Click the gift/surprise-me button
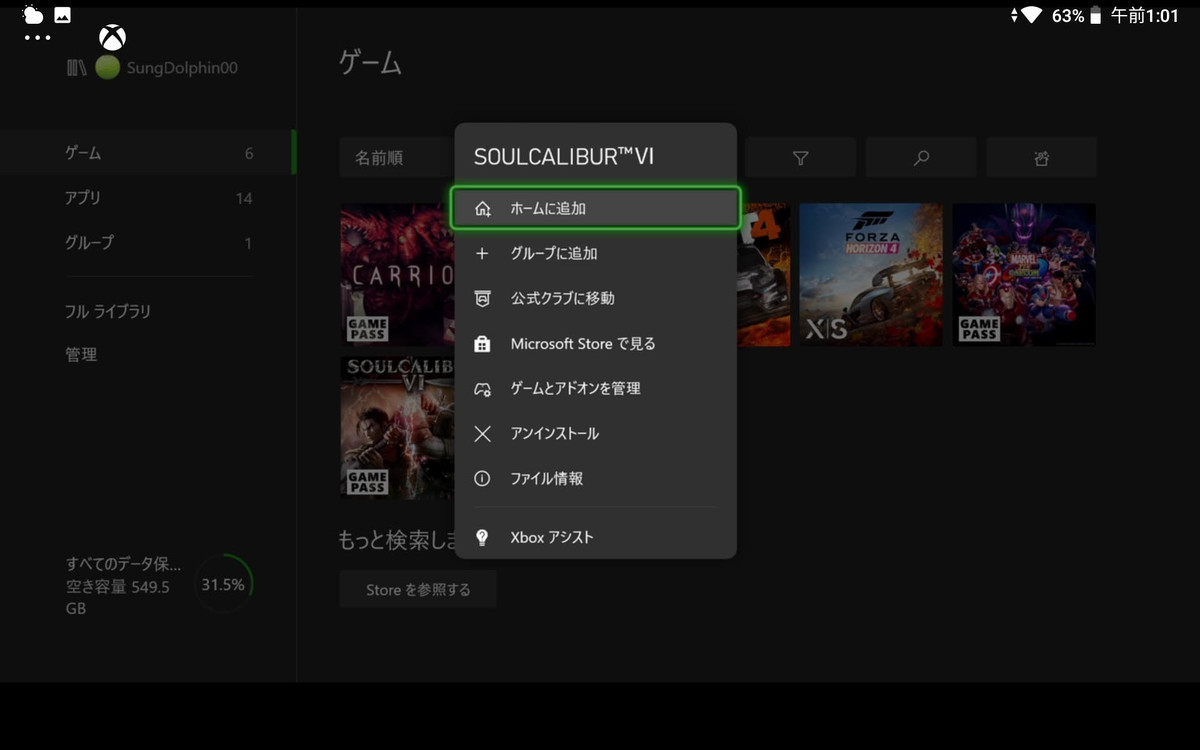 (x=1041, y=158)
